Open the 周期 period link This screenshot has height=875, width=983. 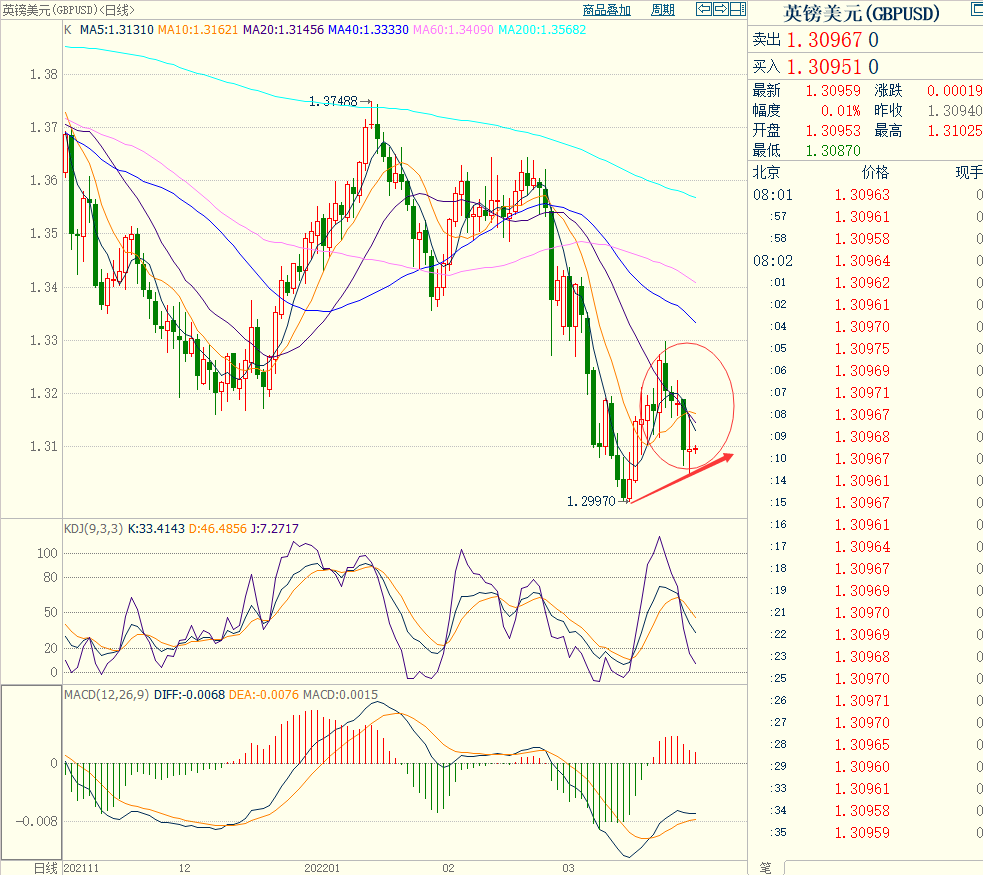(663, 10)
